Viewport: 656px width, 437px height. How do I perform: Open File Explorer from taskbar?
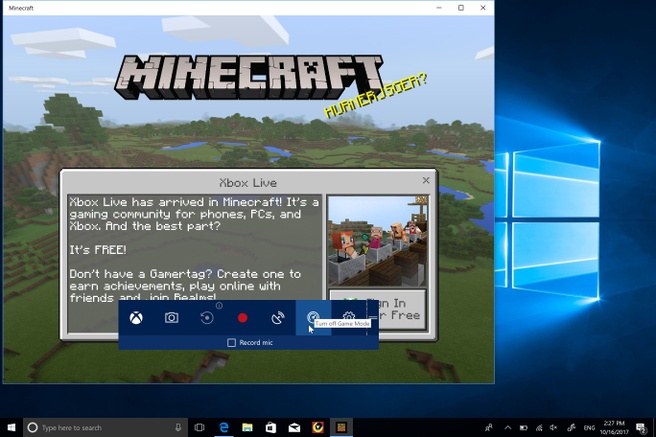(x=247, y=427)
